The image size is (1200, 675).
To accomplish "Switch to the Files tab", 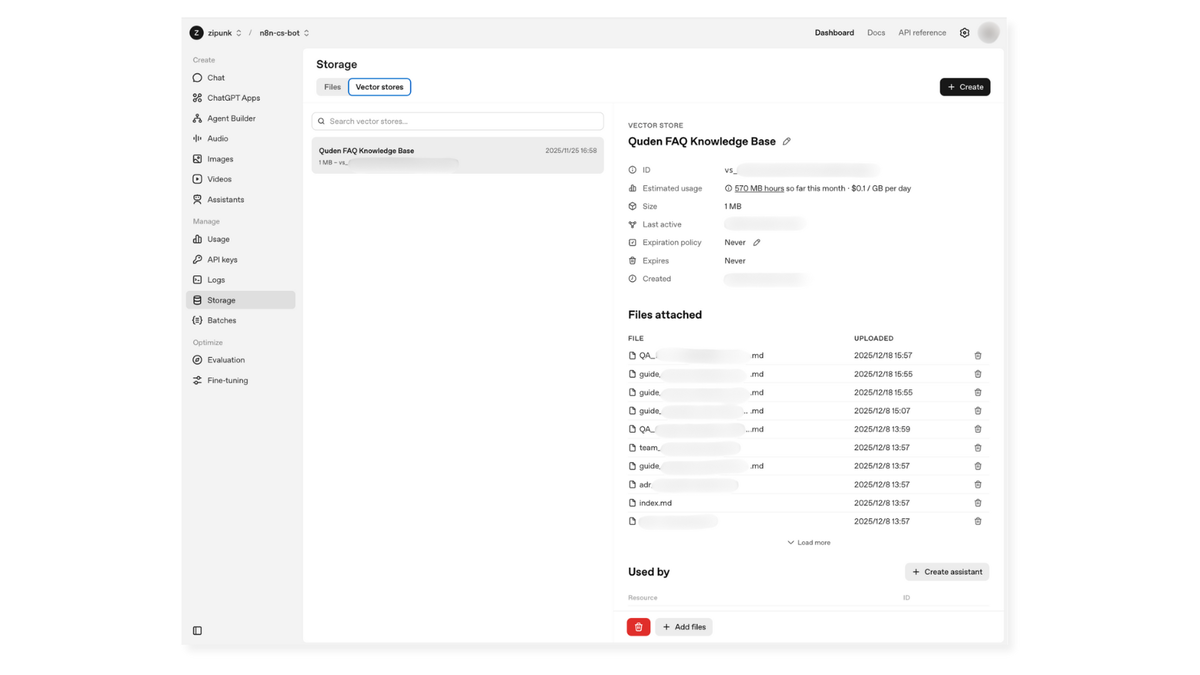I will [332, 87].
